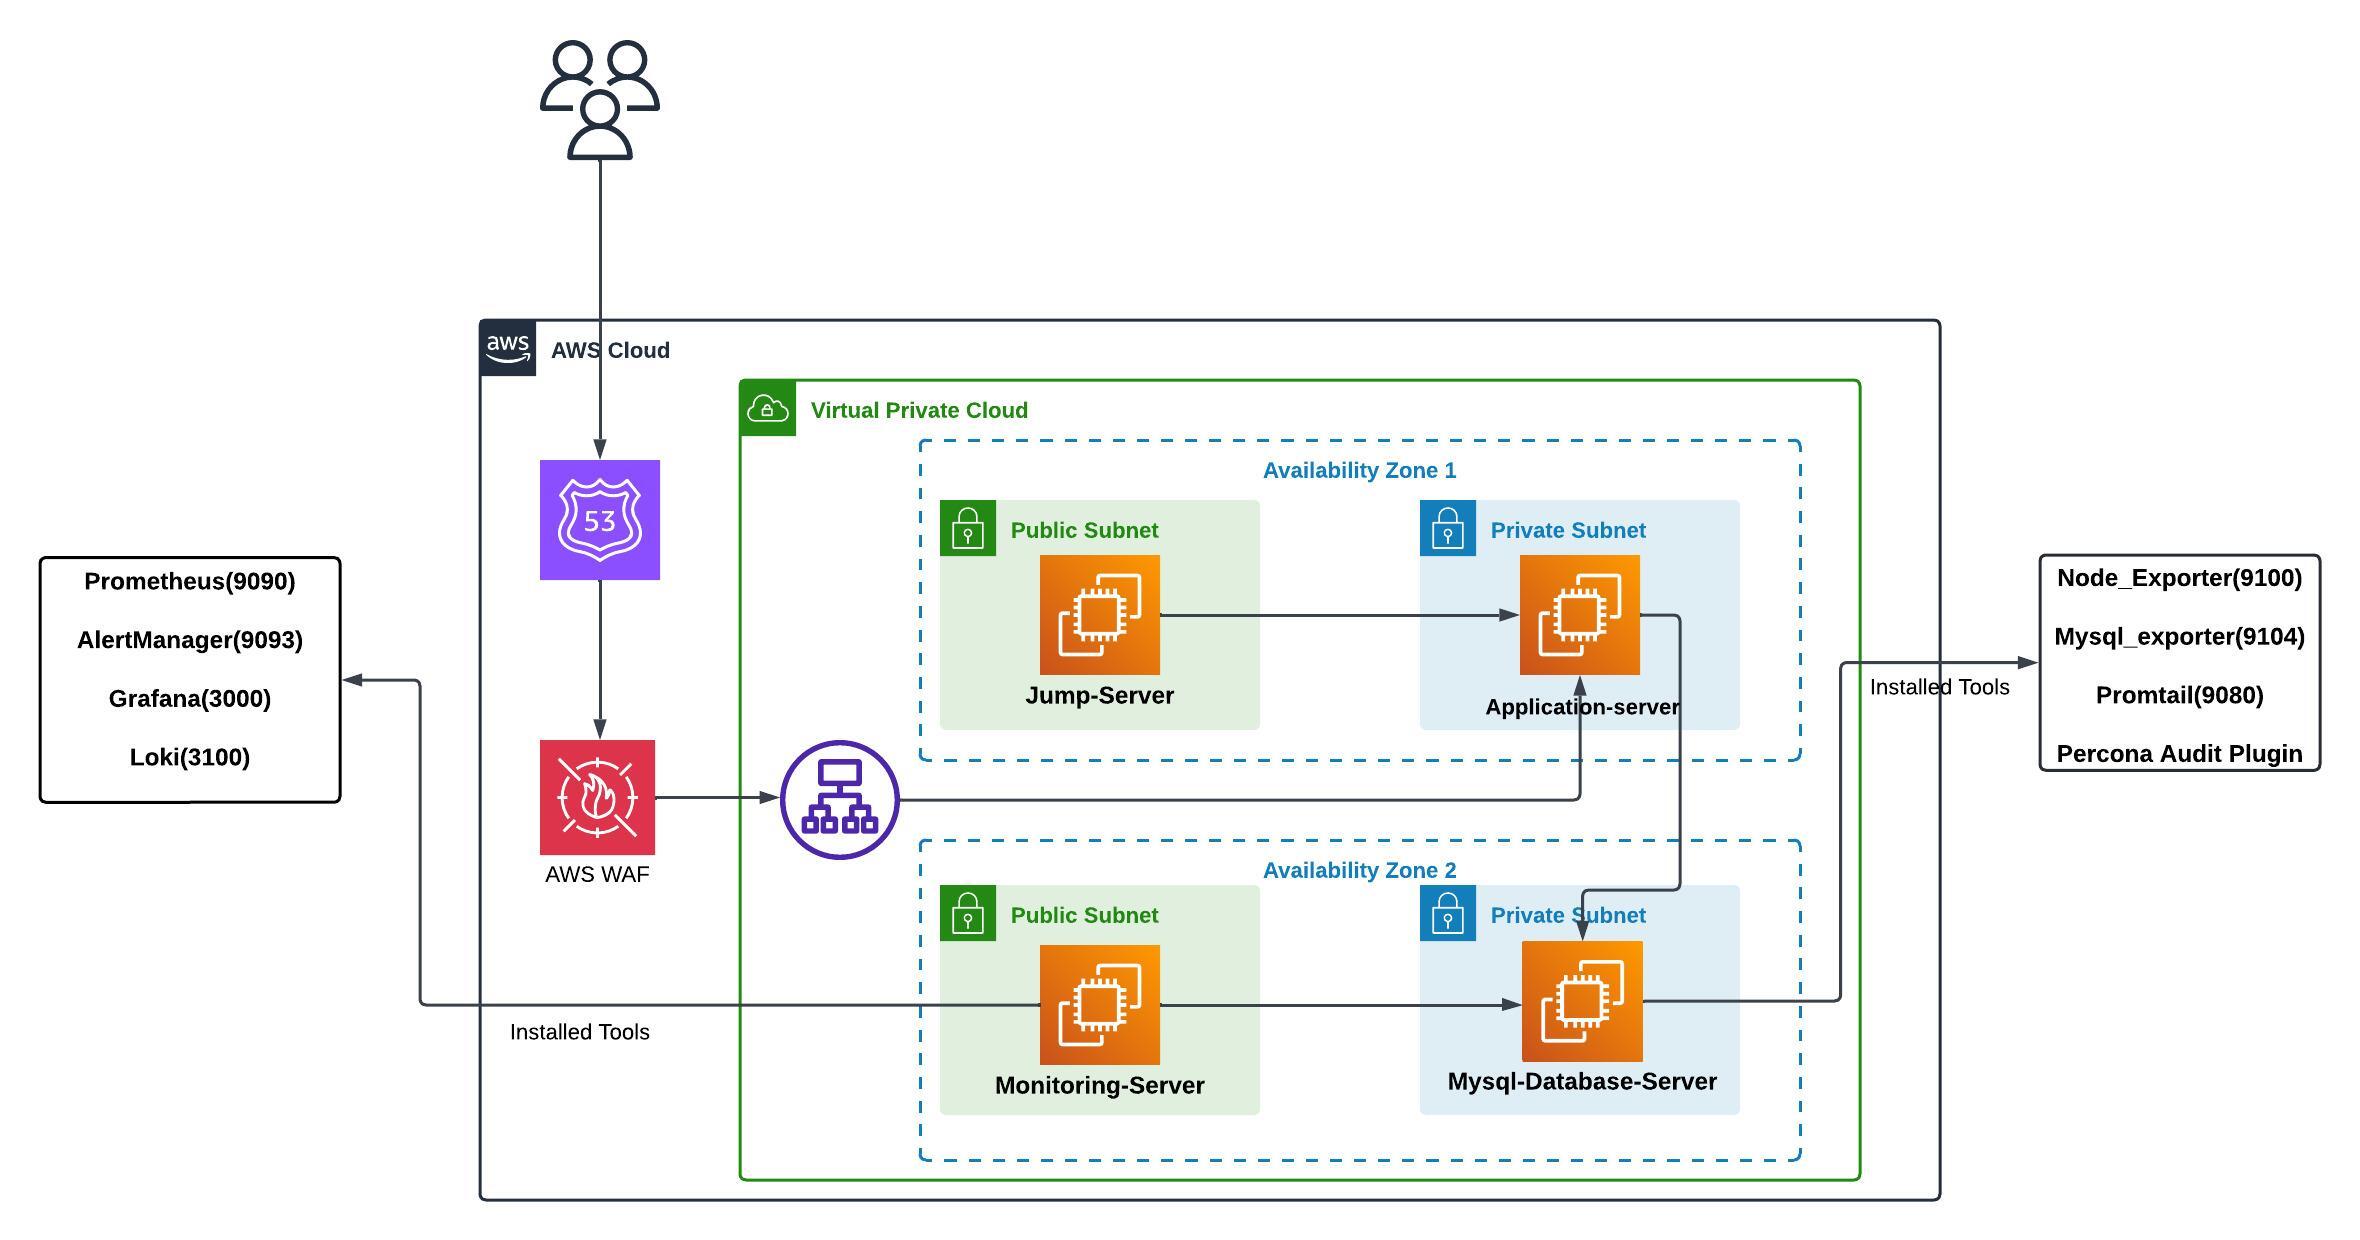Toggle the lock on Availability Zone 2 Private Subnet

coord(1447,915)
